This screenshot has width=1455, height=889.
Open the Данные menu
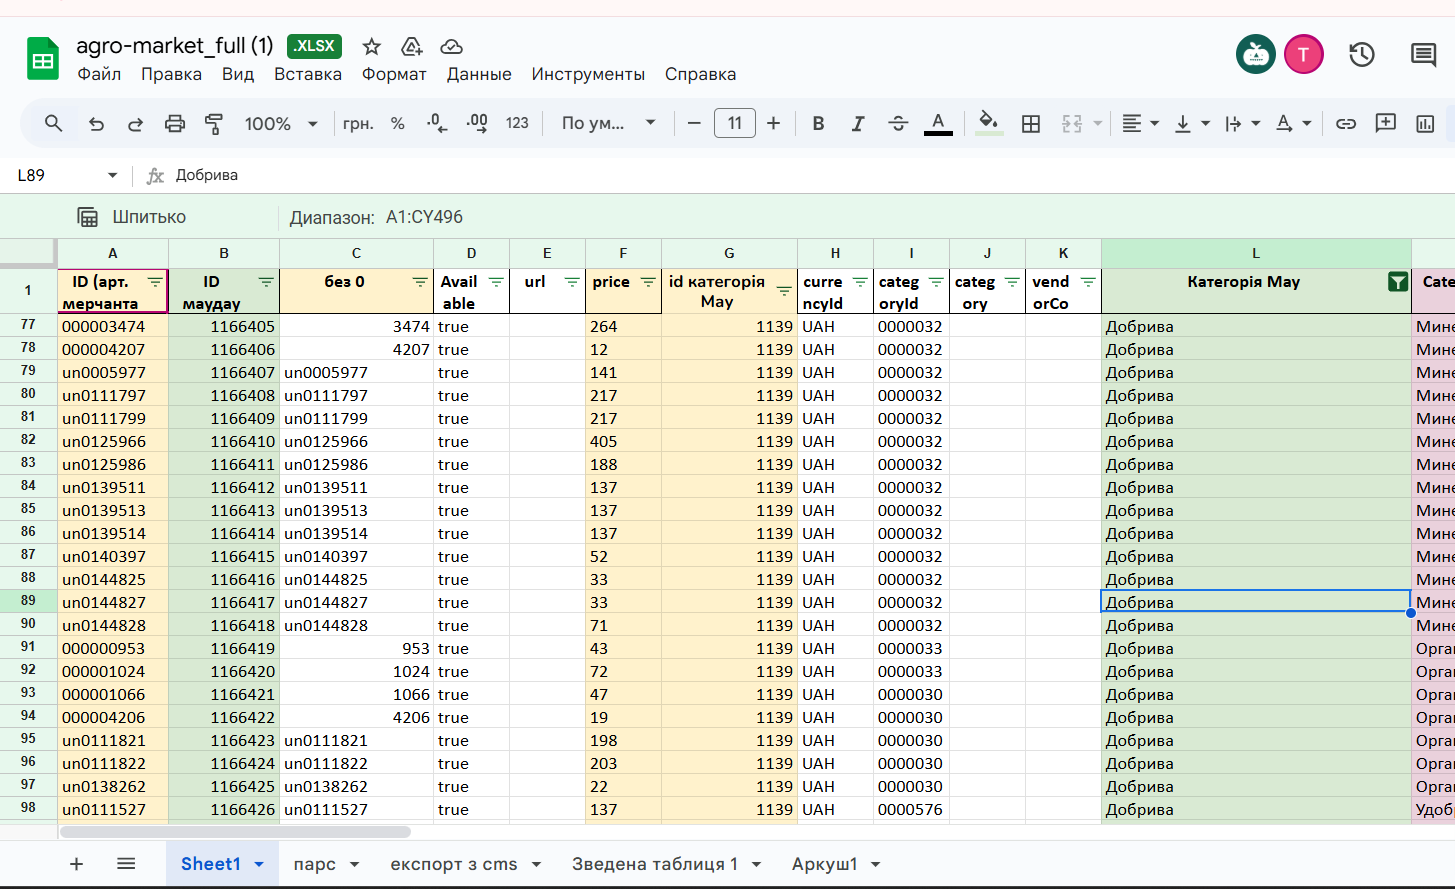[x=479, y=74]
